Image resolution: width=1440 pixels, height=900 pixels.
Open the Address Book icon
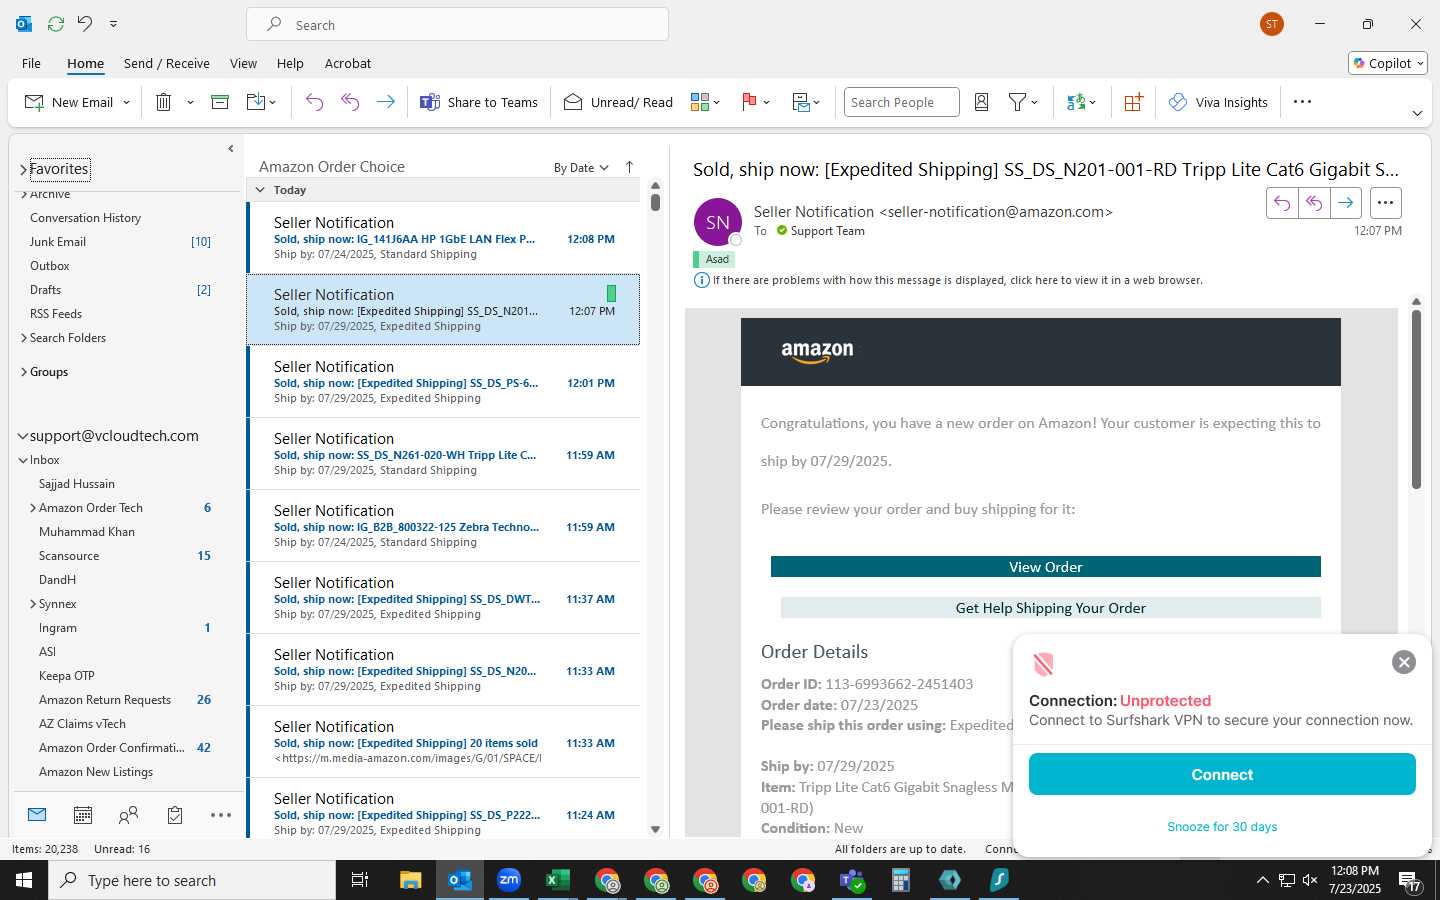click(982, 102)
